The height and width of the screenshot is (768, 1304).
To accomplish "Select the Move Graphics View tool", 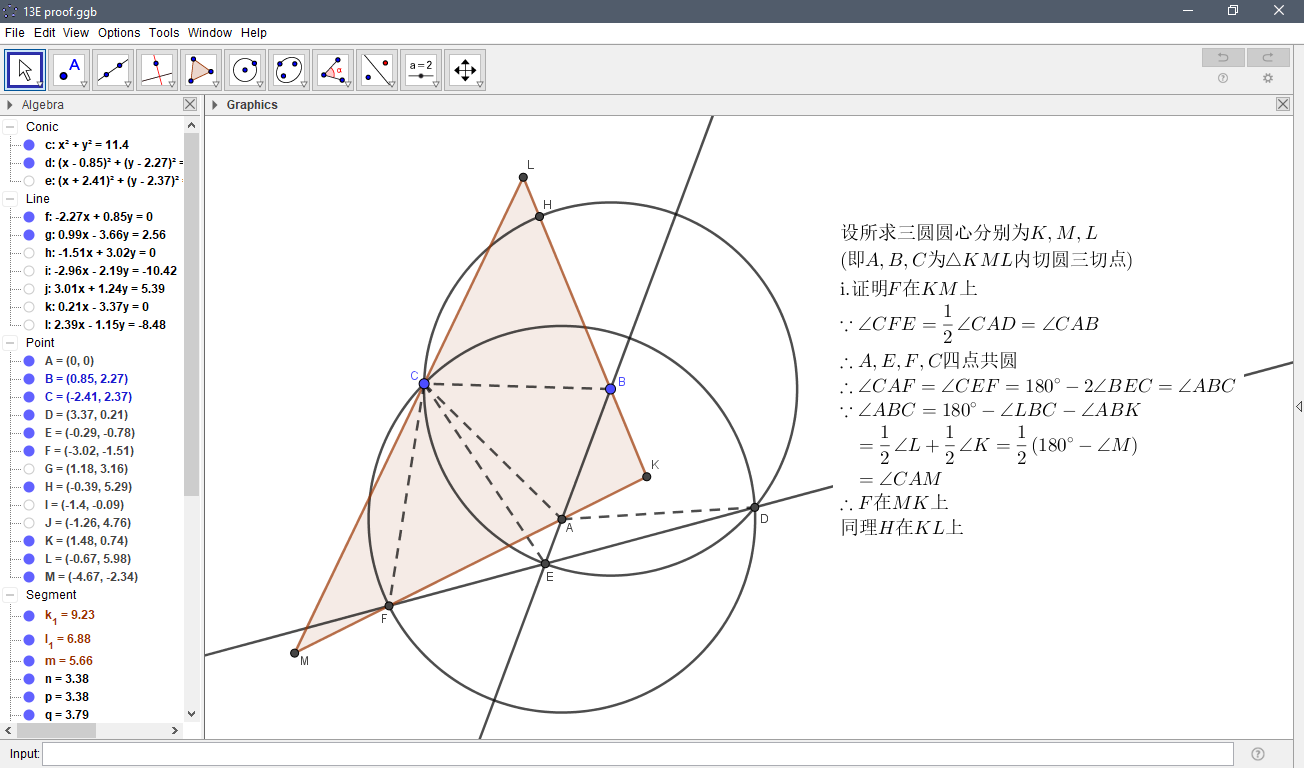I will 464,69.
